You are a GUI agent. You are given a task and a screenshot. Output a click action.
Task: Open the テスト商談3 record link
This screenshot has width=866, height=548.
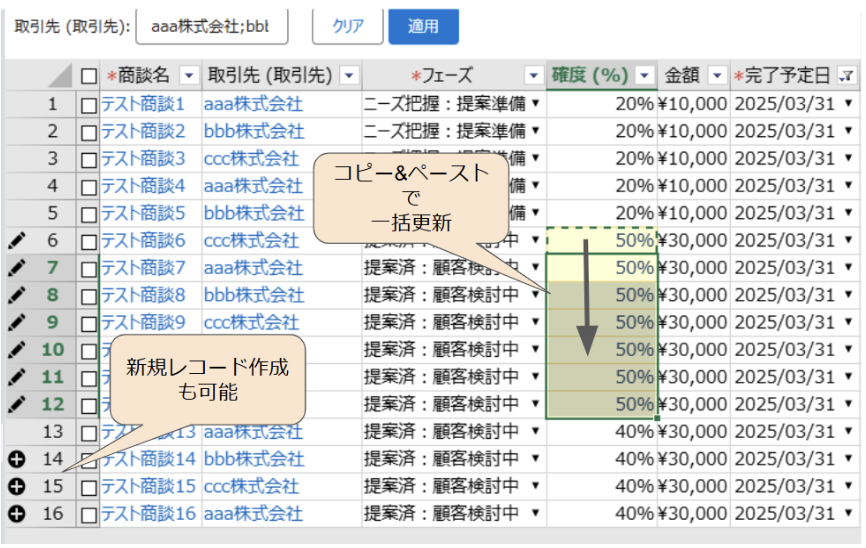tap(143, 158)
